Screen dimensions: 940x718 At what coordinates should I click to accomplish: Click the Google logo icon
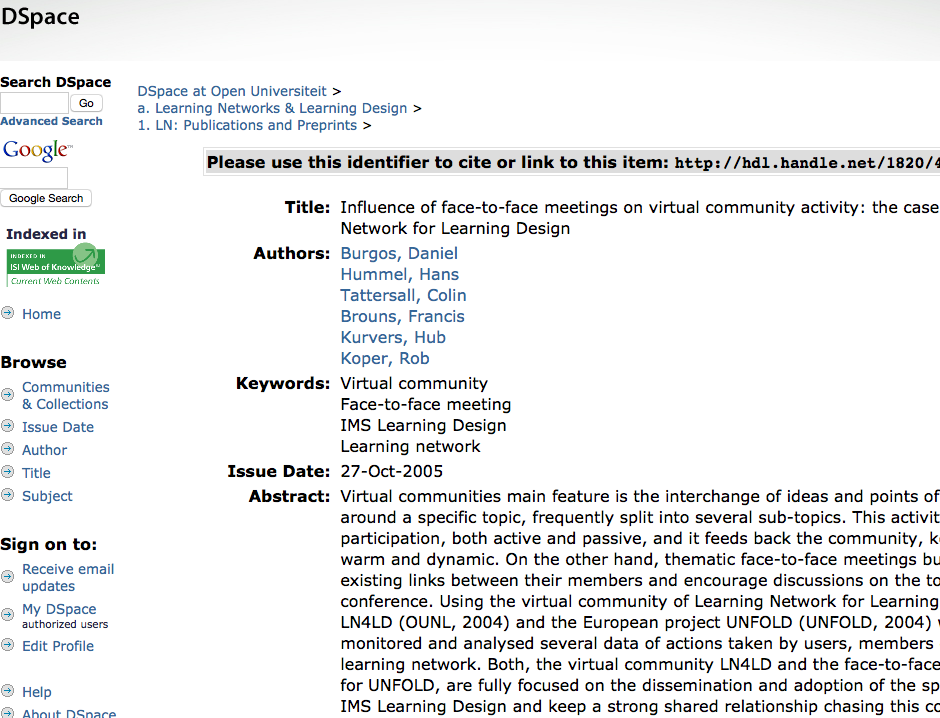(x=36, y=151)
